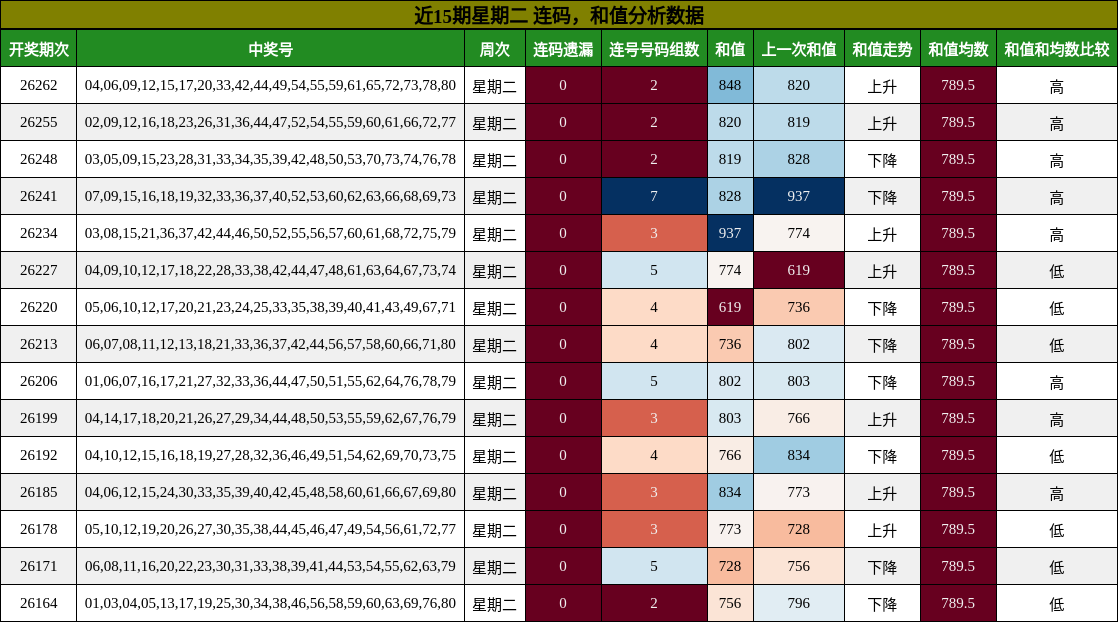Click 和值走势 下降 in row 26206
Screen dimensions: 1118x622
click(x=882, y=382)
